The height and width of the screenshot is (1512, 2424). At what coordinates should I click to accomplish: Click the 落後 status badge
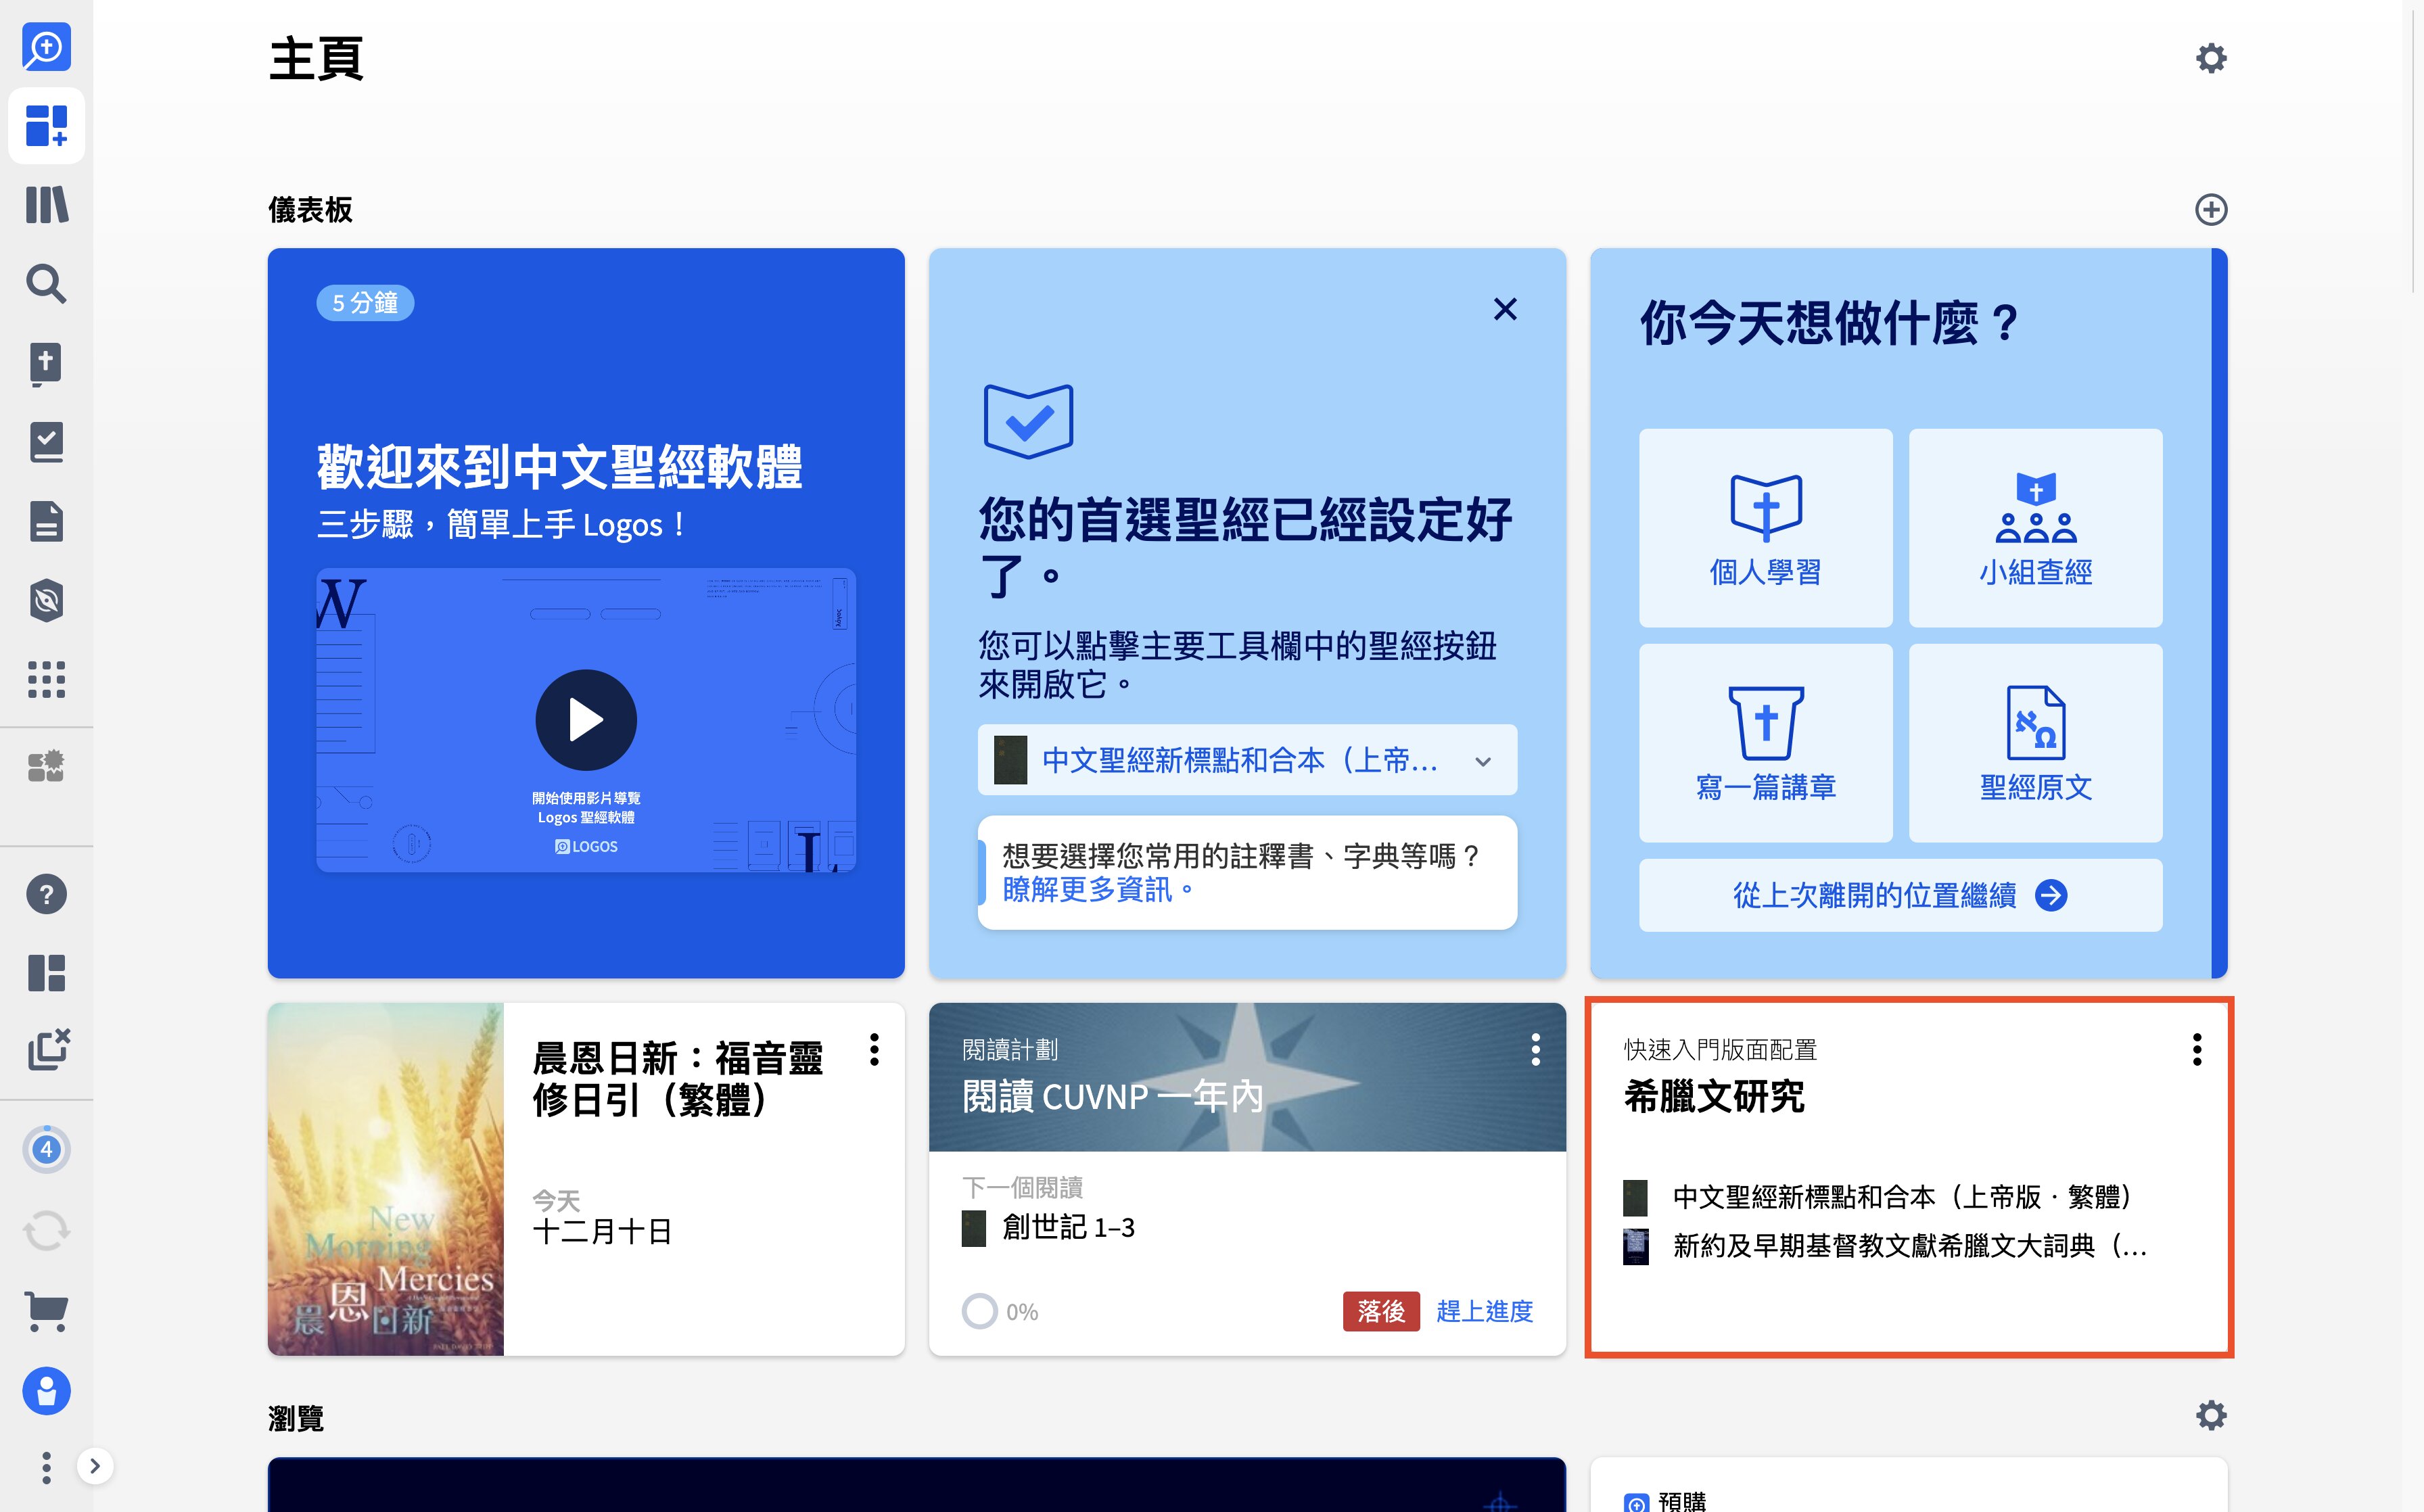1381,1311
